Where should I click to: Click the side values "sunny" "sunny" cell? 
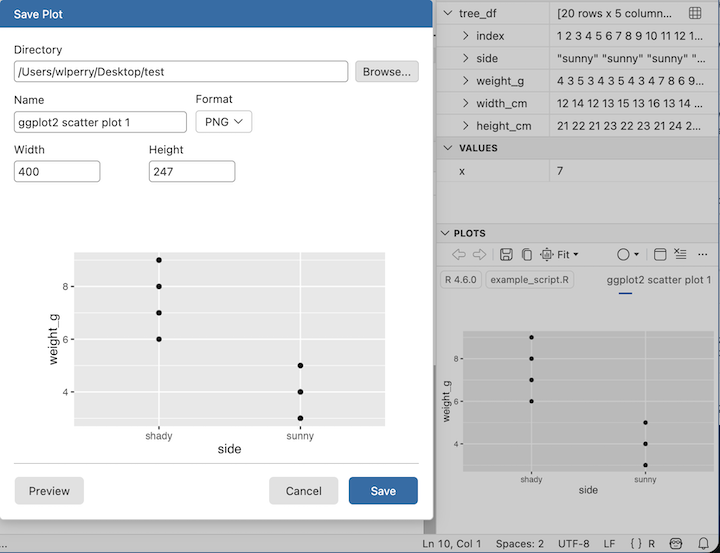(631, 58)
